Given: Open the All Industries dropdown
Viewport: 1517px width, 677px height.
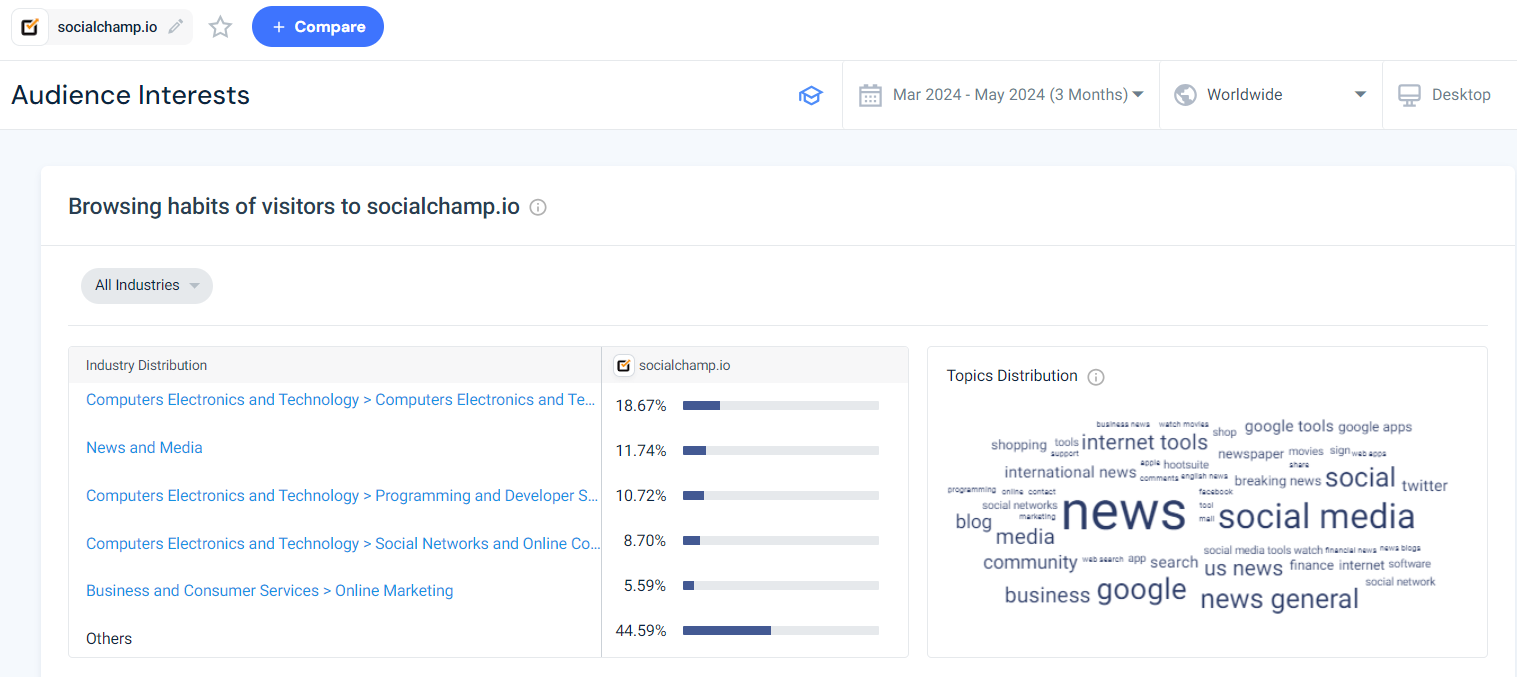Looking at the screenshot, I should (x=146, y=285).
